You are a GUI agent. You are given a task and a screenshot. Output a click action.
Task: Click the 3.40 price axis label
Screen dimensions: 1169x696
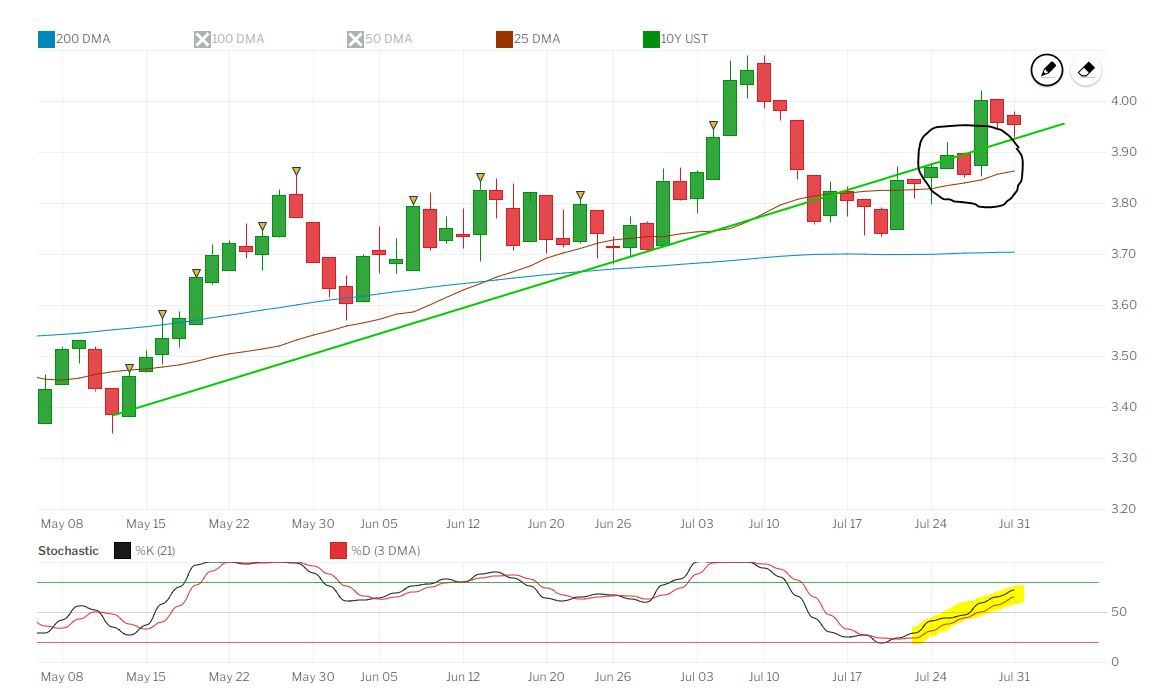click(1124, 407)
